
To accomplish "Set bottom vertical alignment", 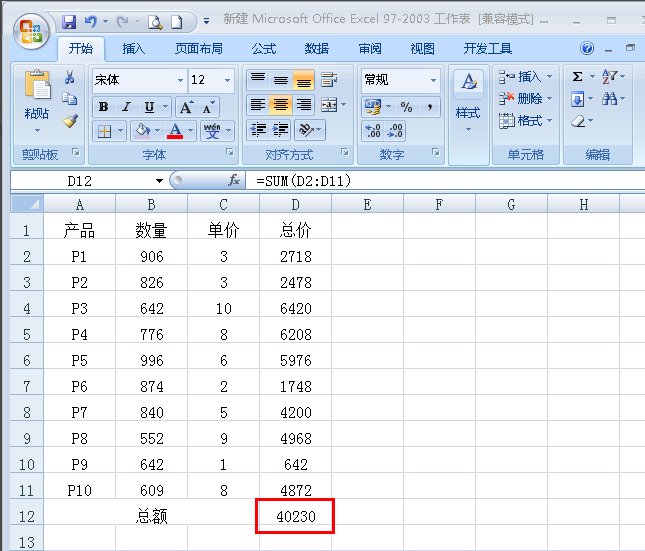I will pos(304,79).
